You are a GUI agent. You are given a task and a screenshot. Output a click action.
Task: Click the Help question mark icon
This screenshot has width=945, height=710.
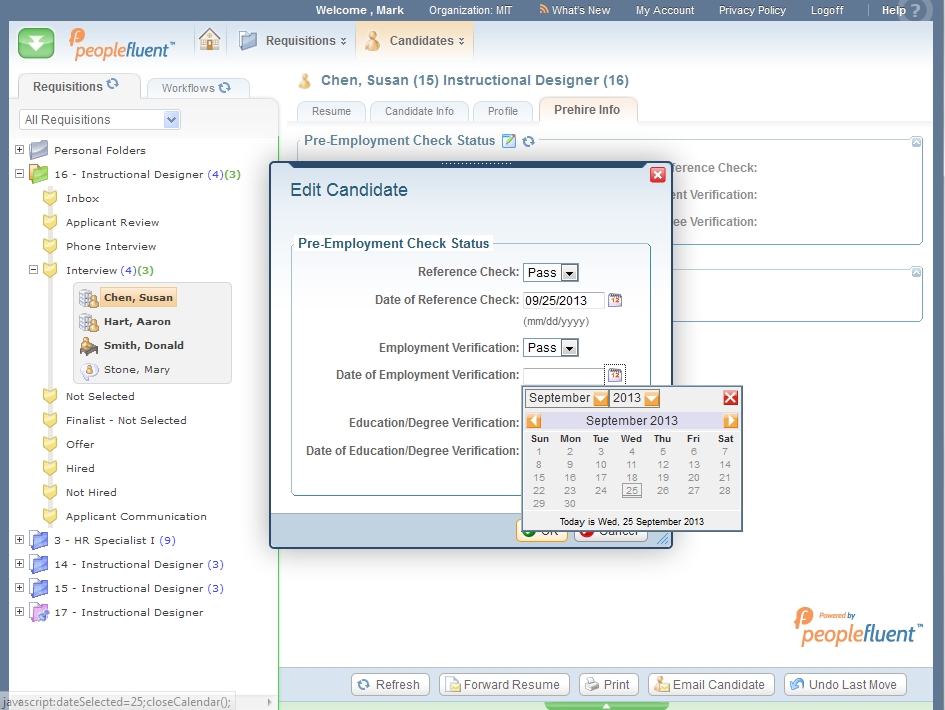pyautogui.click(x=914, y=11)
